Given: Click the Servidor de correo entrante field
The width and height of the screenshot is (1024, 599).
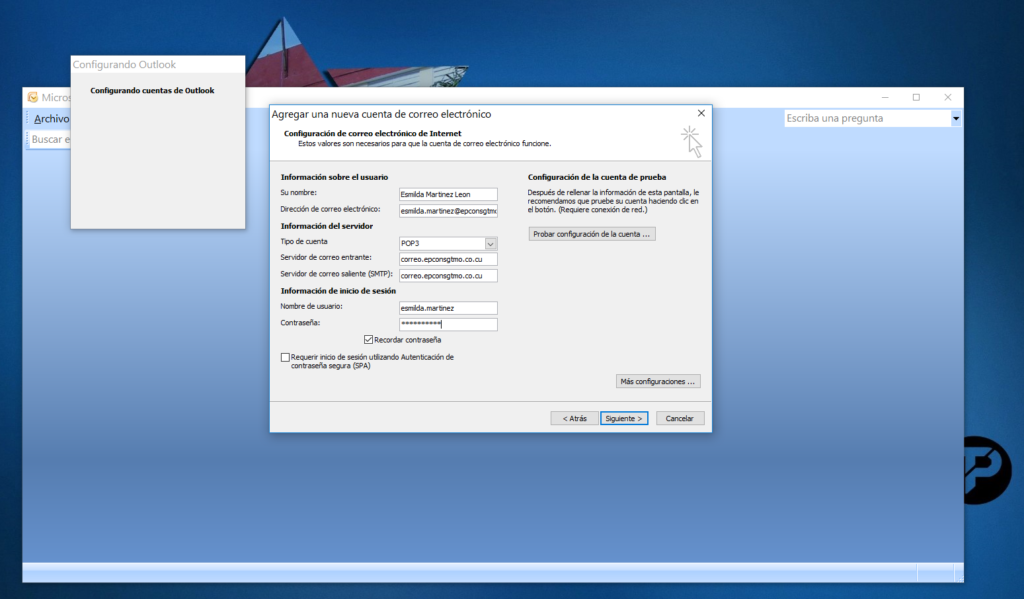Looking at the screenshot, I should 447,259.
